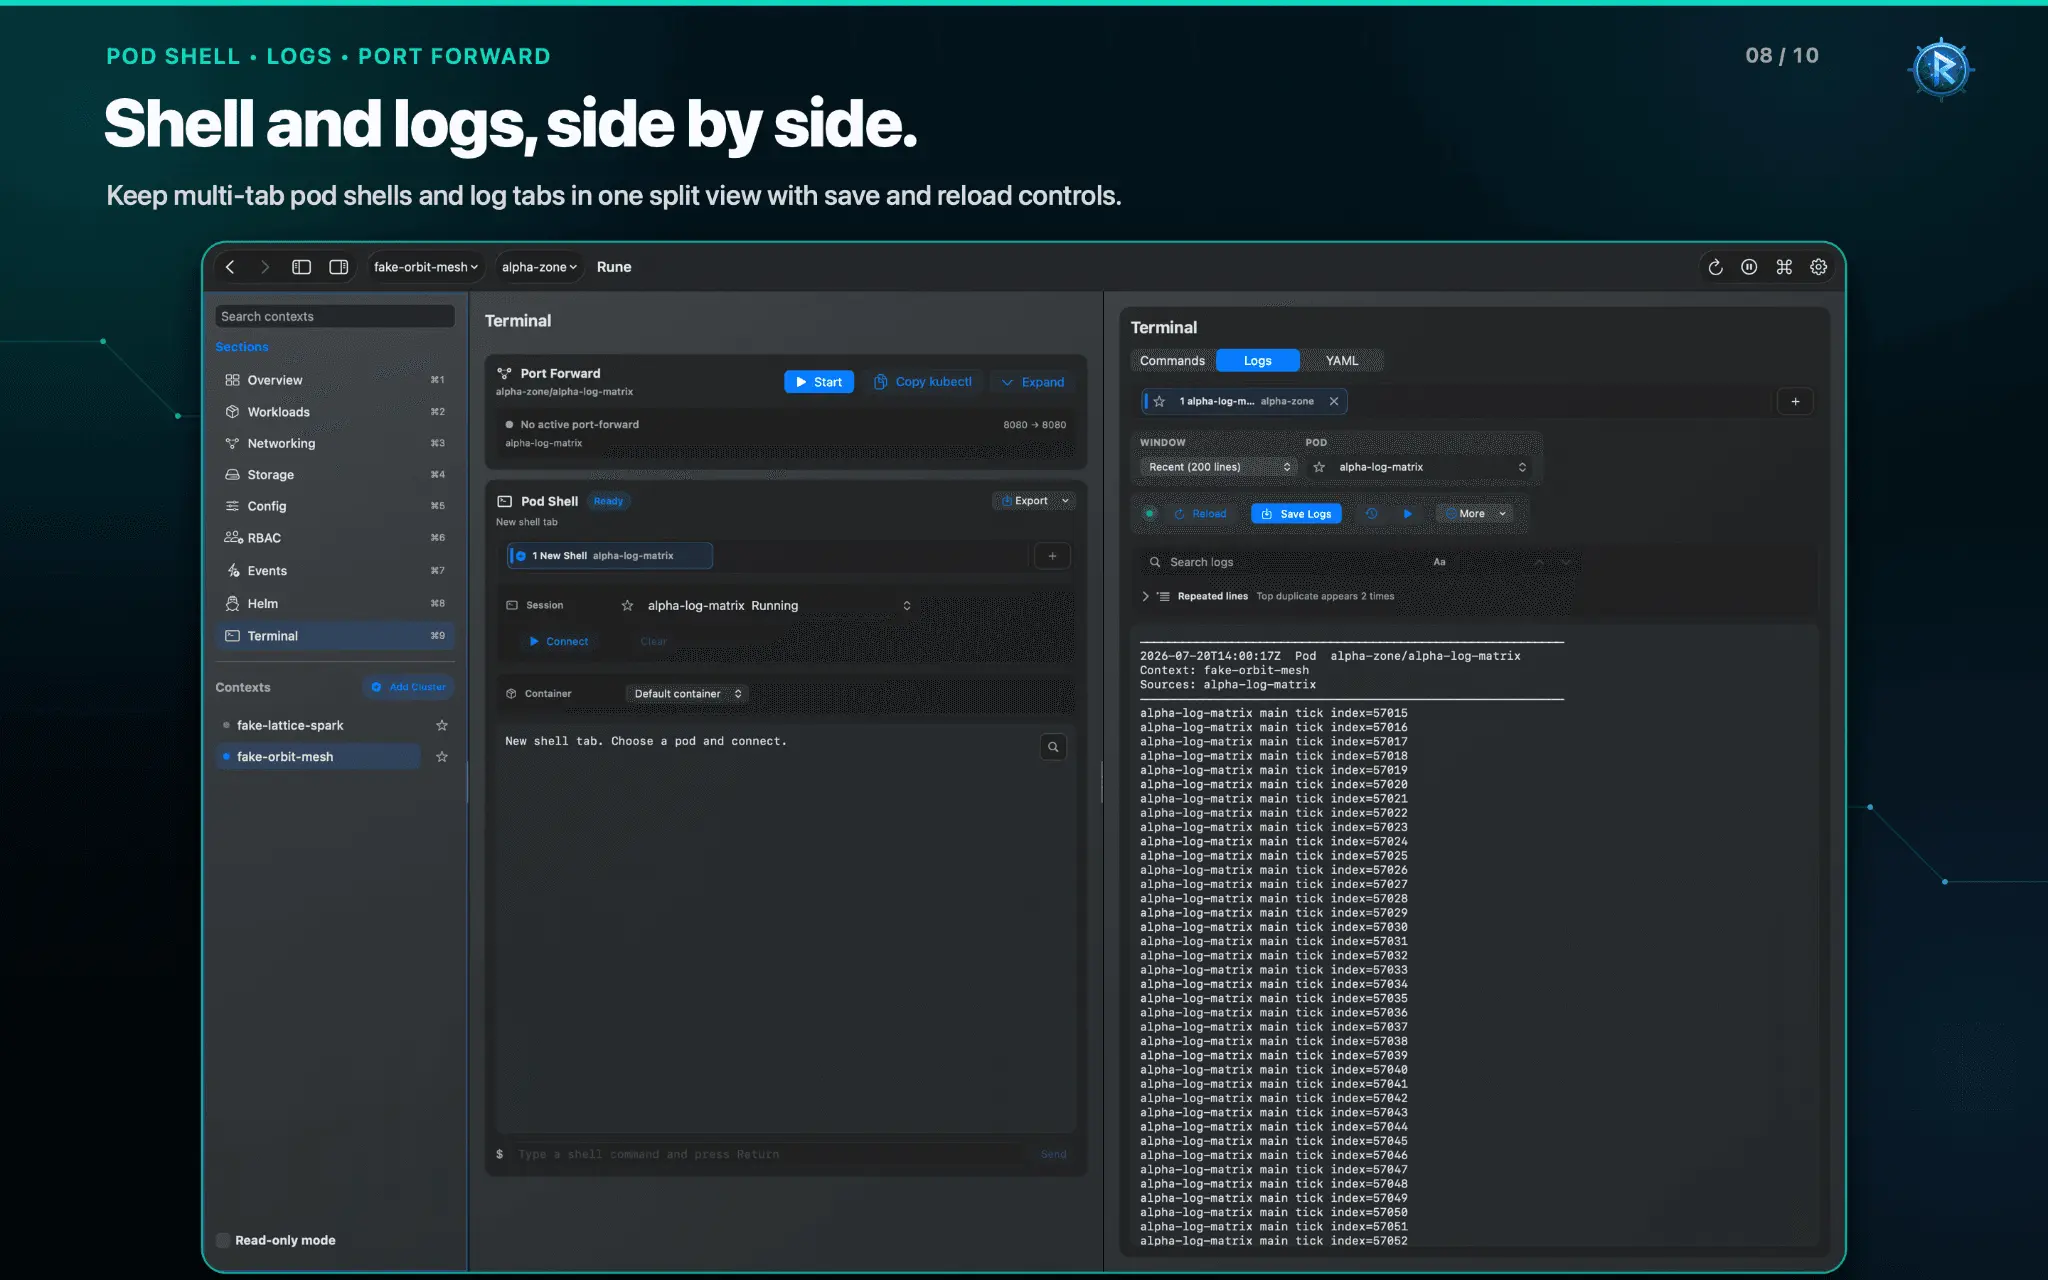Start the port forward
Image resolution: width=2048 pixels, height=1280 pixels.
point(819,382)
